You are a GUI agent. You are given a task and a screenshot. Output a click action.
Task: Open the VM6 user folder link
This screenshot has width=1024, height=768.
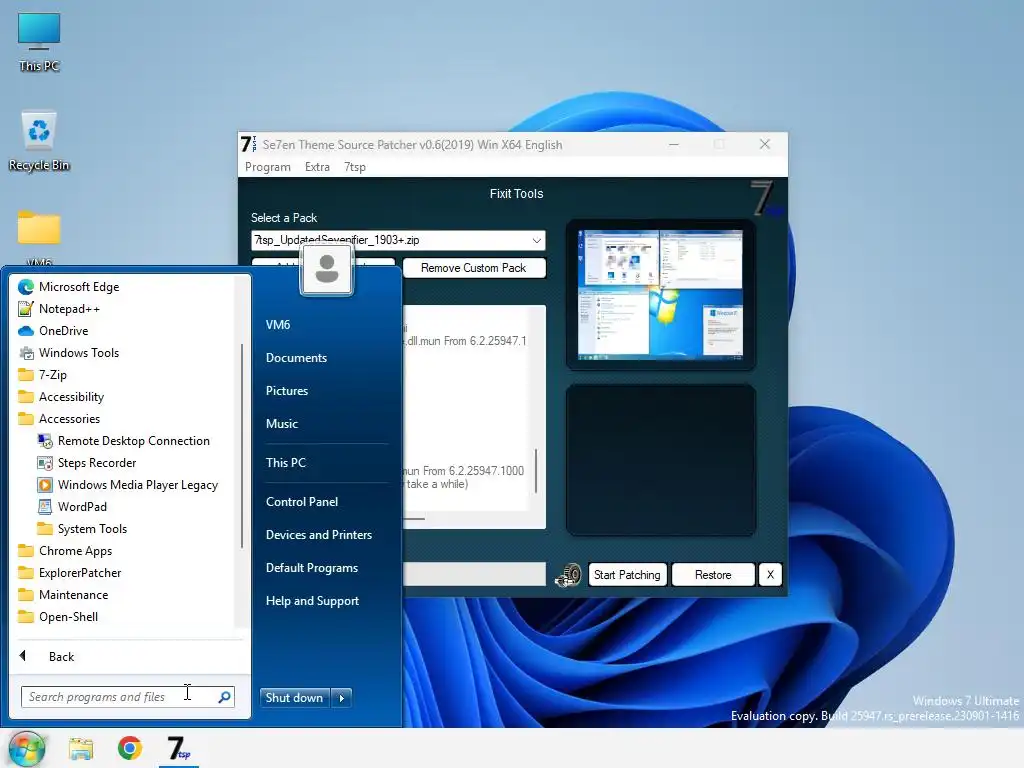[x=278, y=325]
